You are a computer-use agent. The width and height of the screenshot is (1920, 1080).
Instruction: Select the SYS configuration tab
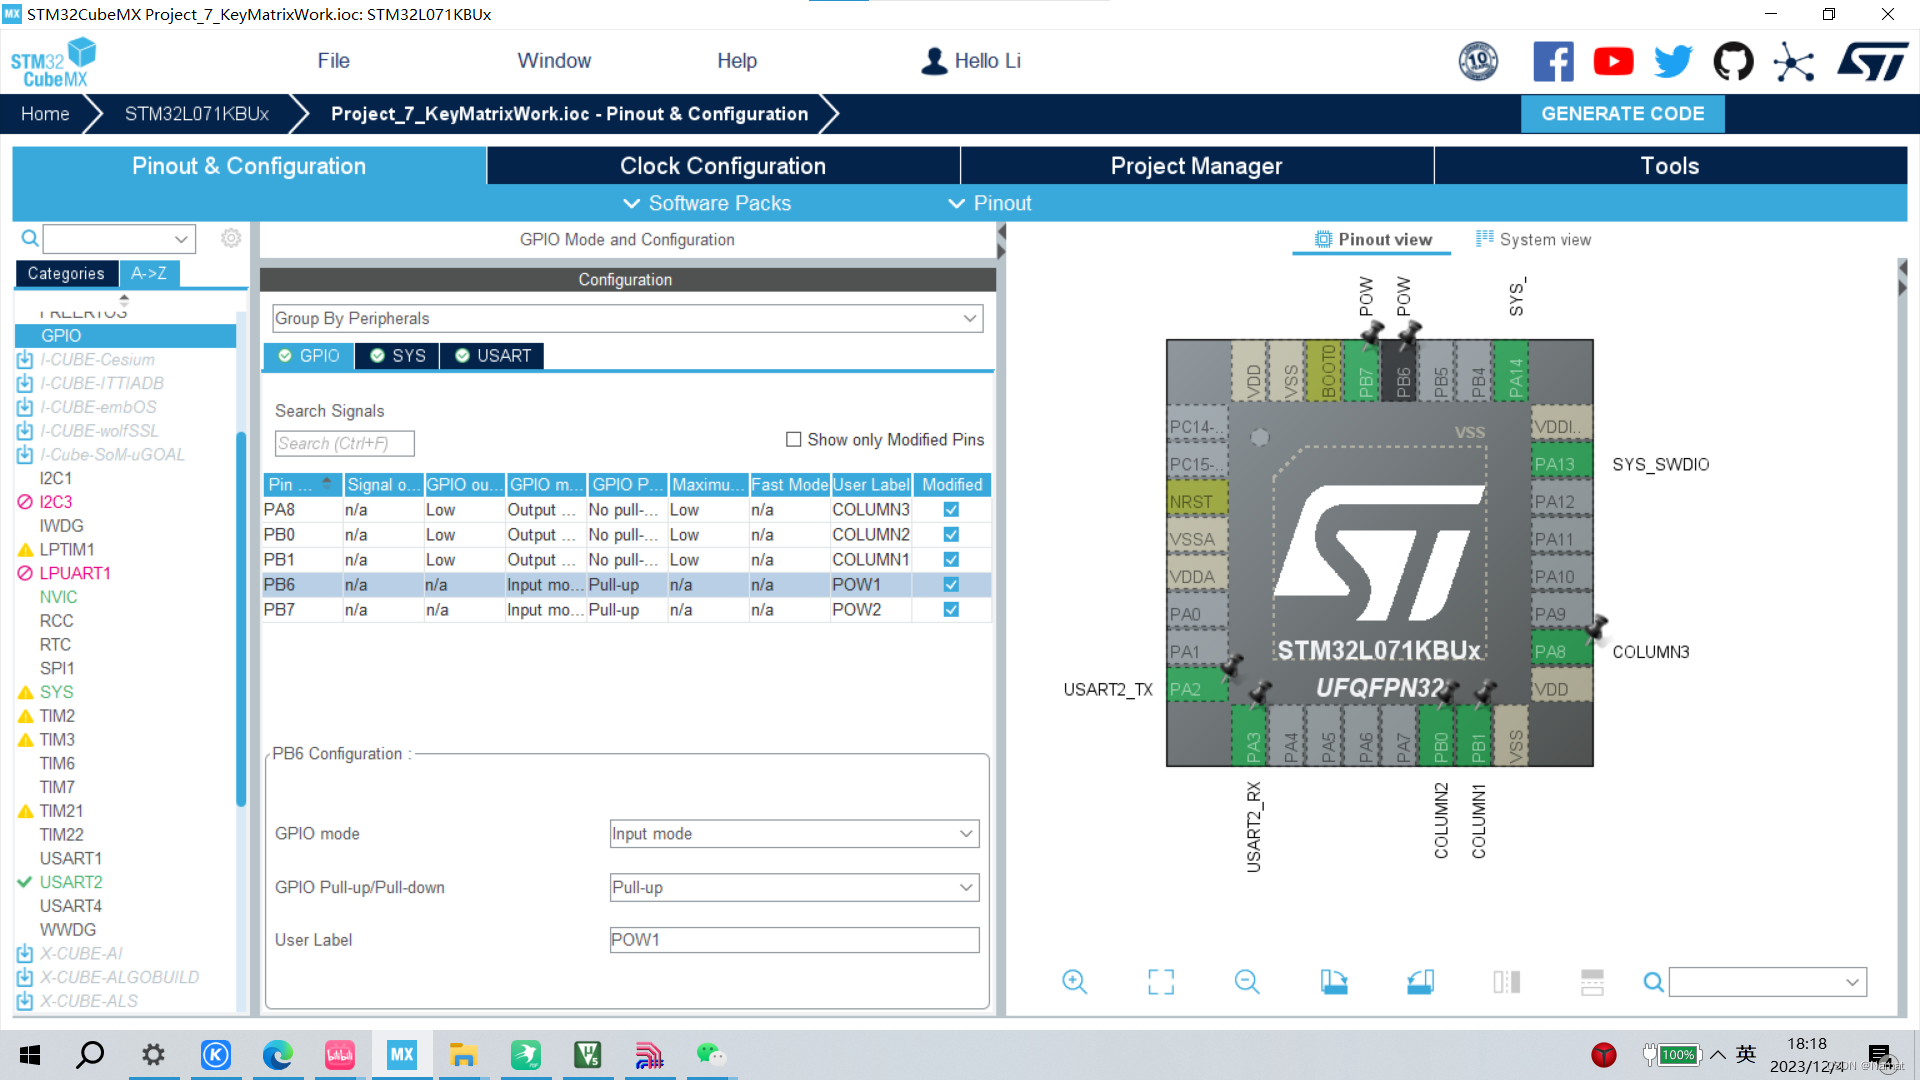coord(398,356)
